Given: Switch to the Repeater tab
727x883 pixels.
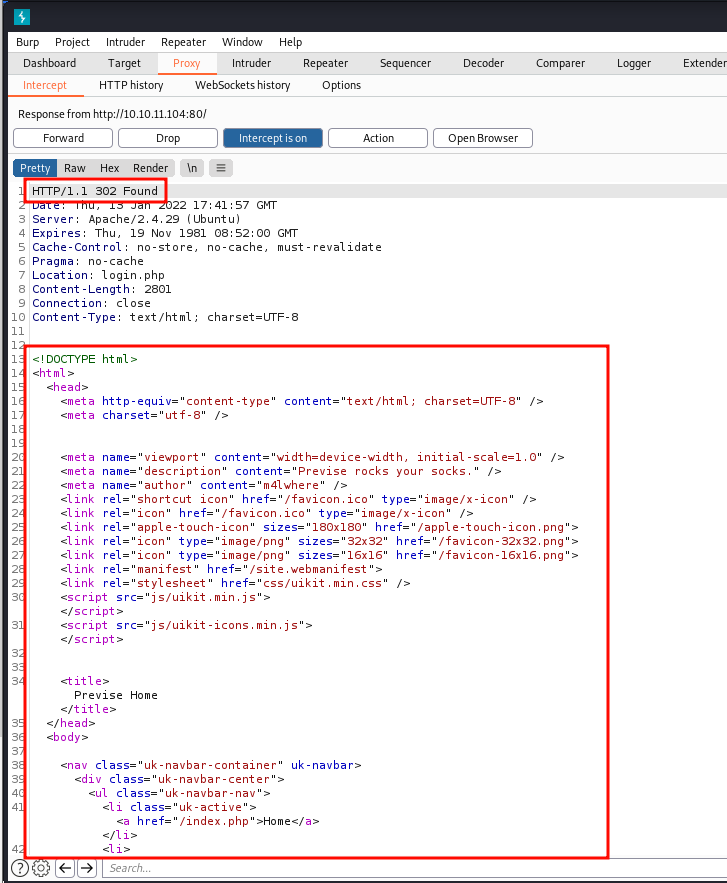Looking at the screenshot, I should 325,63.
